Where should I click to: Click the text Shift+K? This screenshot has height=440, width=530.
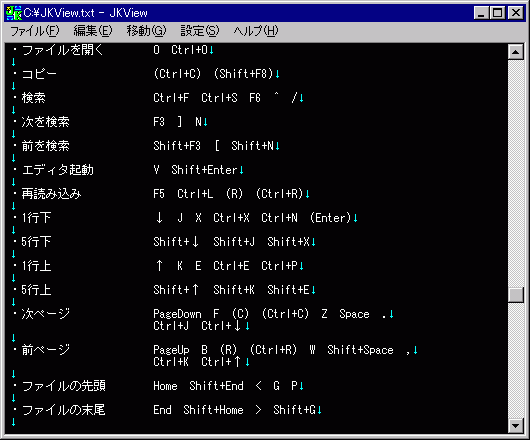point(234,290)
